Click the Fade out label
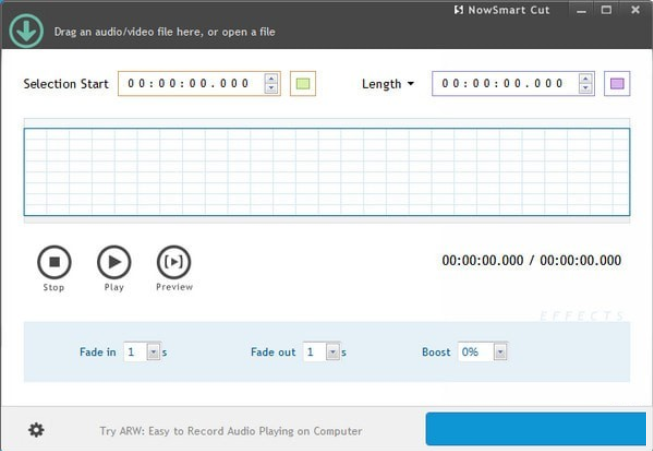653x451 pixels. 273,352
